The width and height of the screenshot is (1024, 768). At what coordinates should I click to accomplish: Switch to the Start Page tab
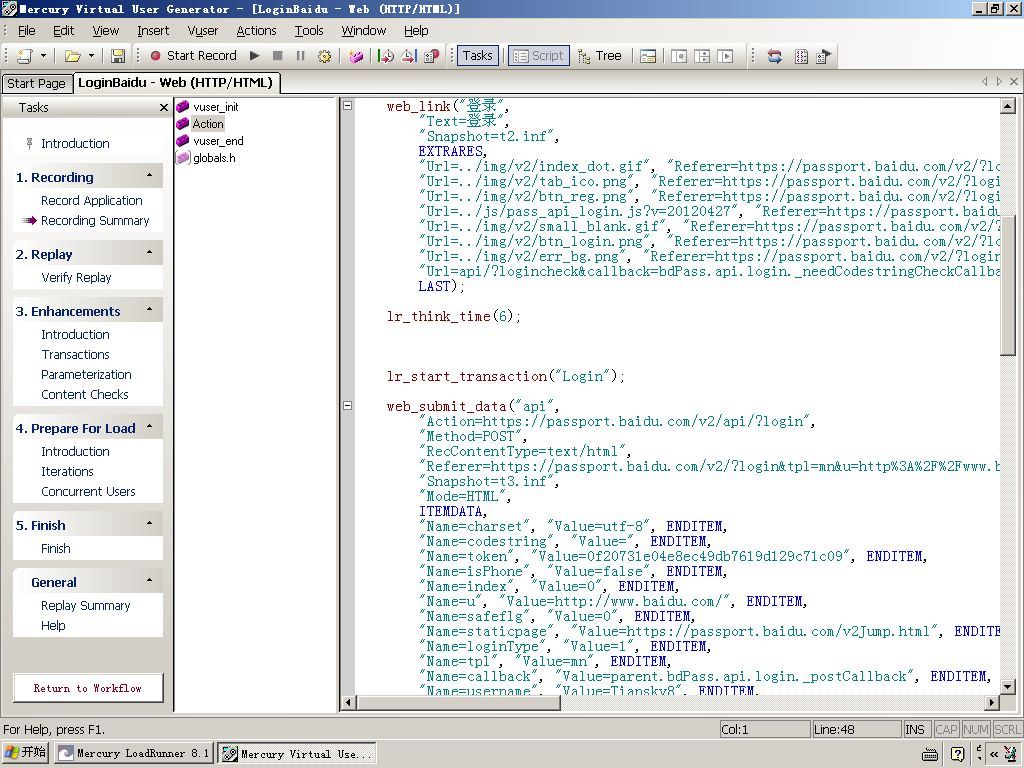tap(36, 84)
